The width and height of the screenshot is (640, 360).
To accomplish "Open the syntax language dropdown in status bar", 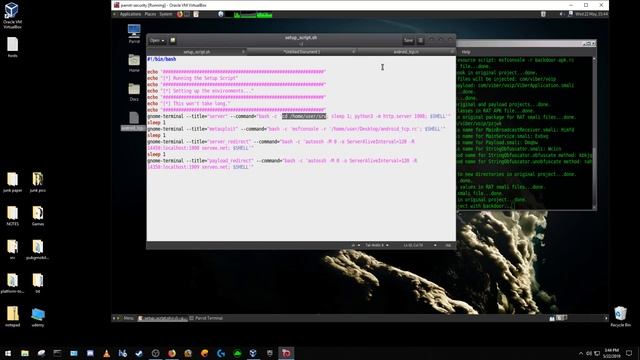I will (x=356, y=245).
